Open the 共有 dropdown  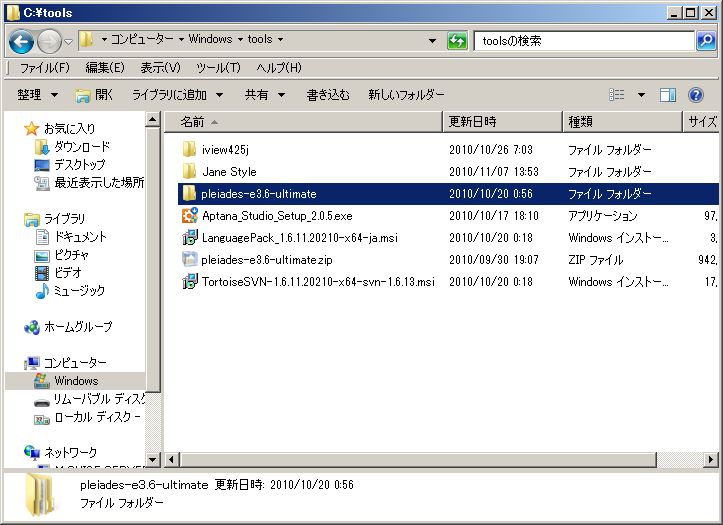point(265,95)
